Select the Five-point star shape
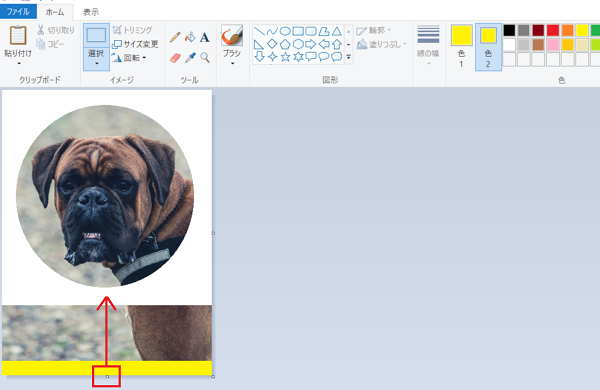 pos(285,57)
